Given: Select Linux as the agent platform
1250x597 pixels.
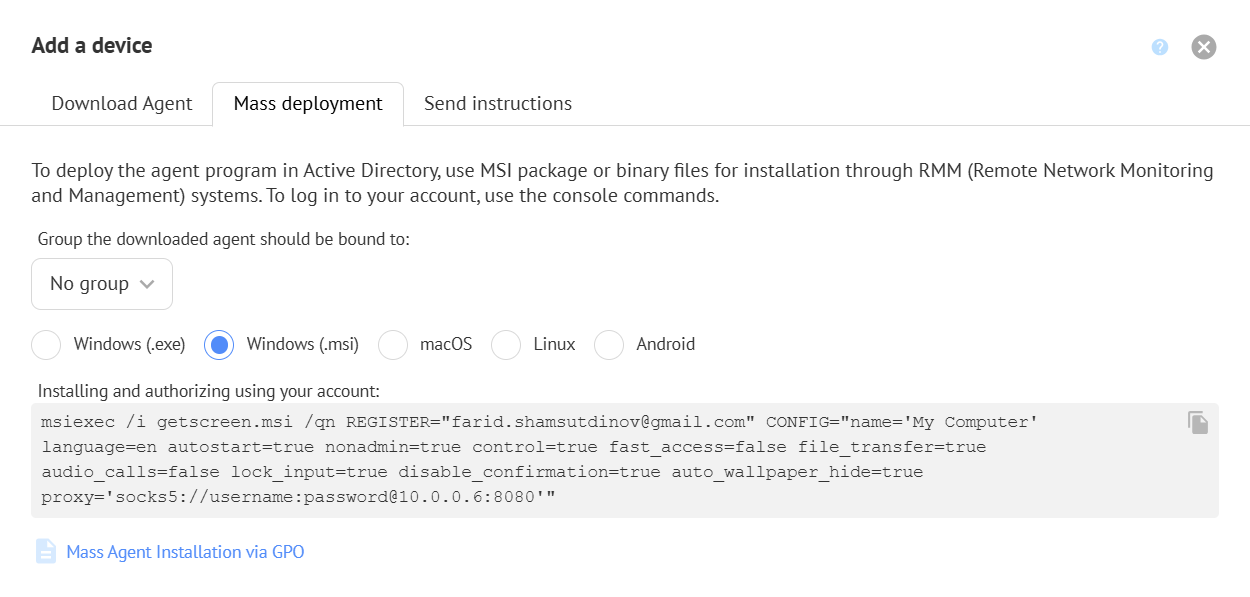Looking at the screenshot, I should click(x=506, y=345).
